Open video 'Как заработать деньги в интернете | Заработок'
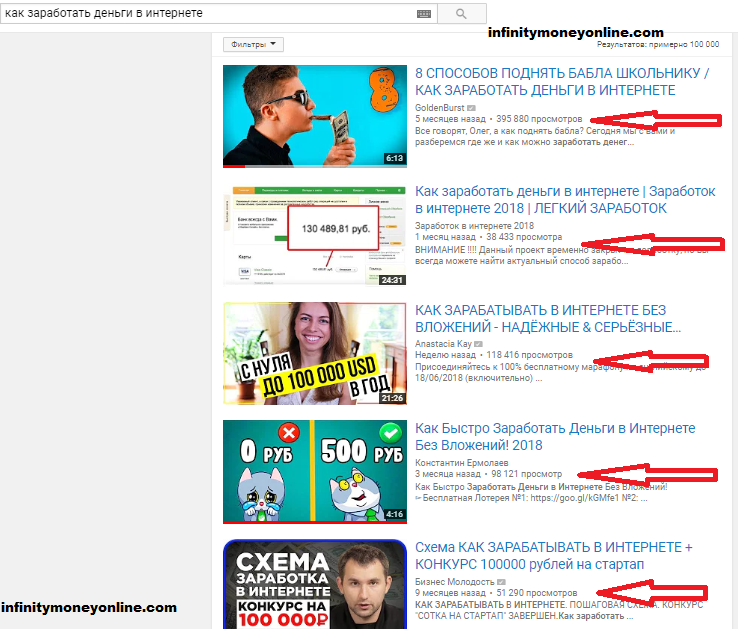Viewport: 738px width, 629px height. (x=565, y=200)
